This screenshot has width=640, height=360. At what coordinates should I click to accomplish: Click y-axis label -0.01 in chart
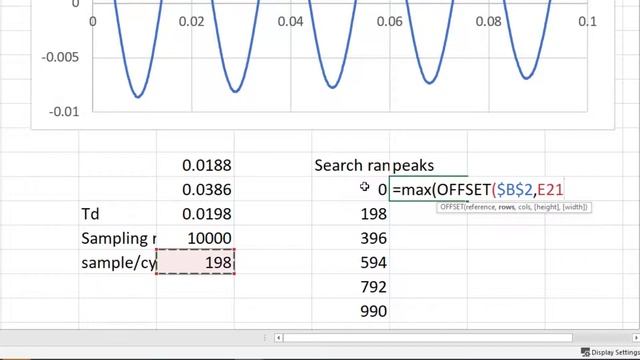point(64,111)
